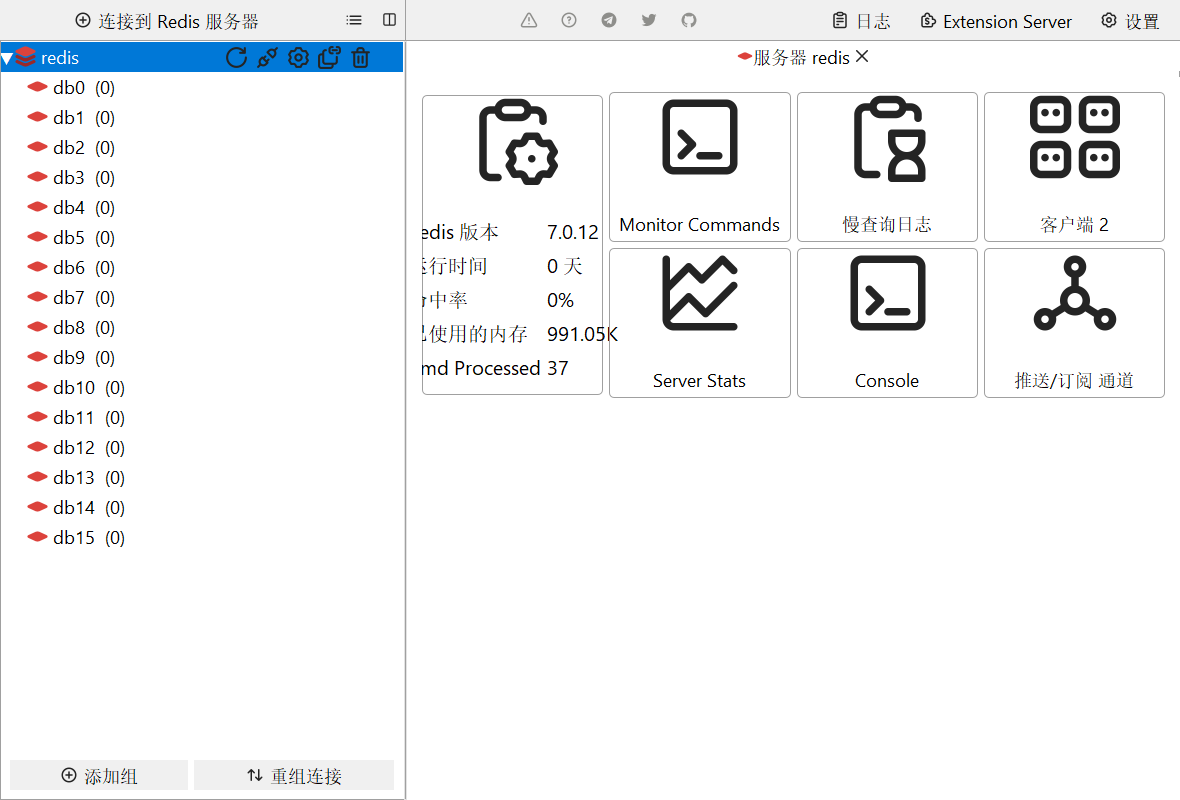Open the Monitor Commands panel
This screenshot has width=1180, height=800.
pyautogui.click(x=699, y=167)
